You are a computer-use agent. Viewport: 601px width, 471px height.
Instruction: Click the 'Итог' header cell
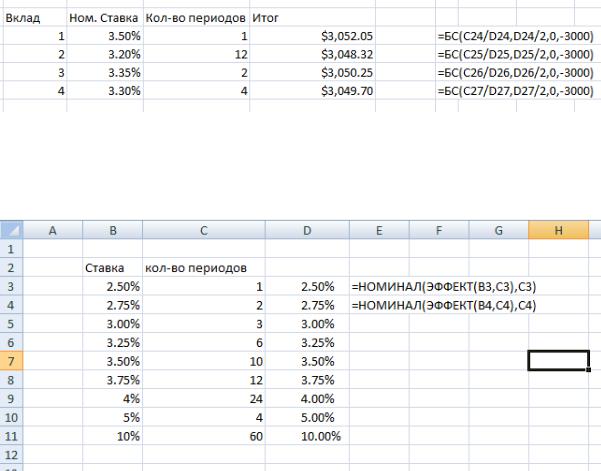point(312,18)
